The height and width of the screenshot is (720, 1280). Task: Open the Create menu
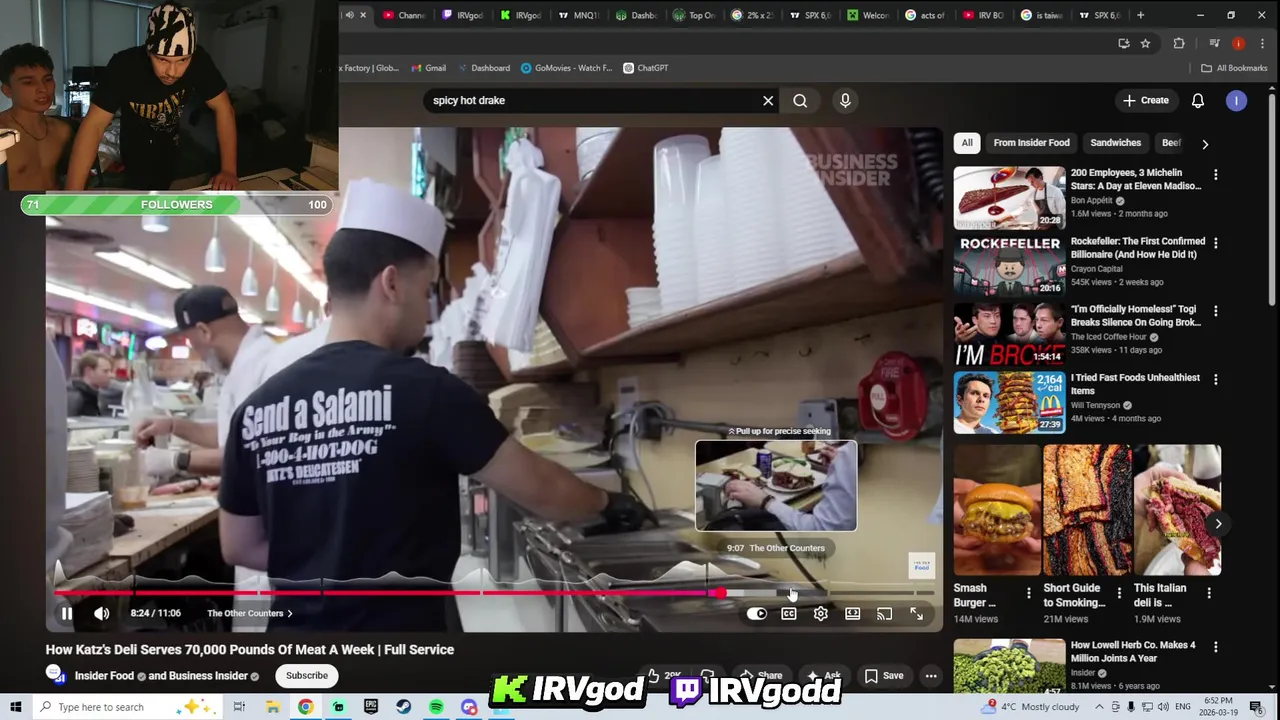[1146, 101]
